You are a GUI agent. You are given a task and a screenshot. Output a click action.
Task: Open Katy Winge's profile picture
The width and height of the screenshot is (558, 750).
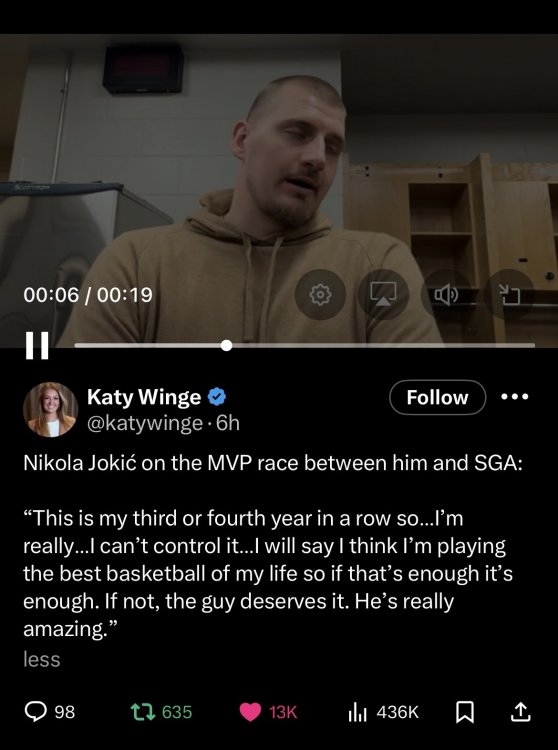click(50, 409)
